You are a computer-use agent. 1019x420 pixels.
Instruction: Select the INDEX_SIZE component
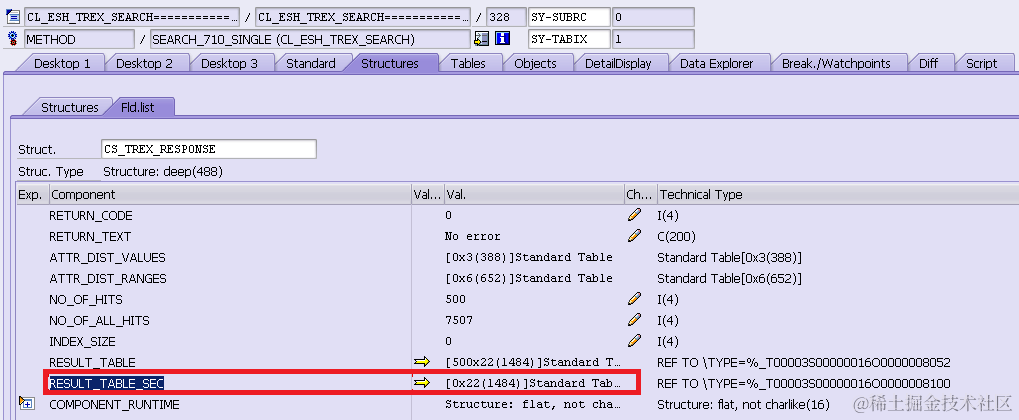[83, 341]
